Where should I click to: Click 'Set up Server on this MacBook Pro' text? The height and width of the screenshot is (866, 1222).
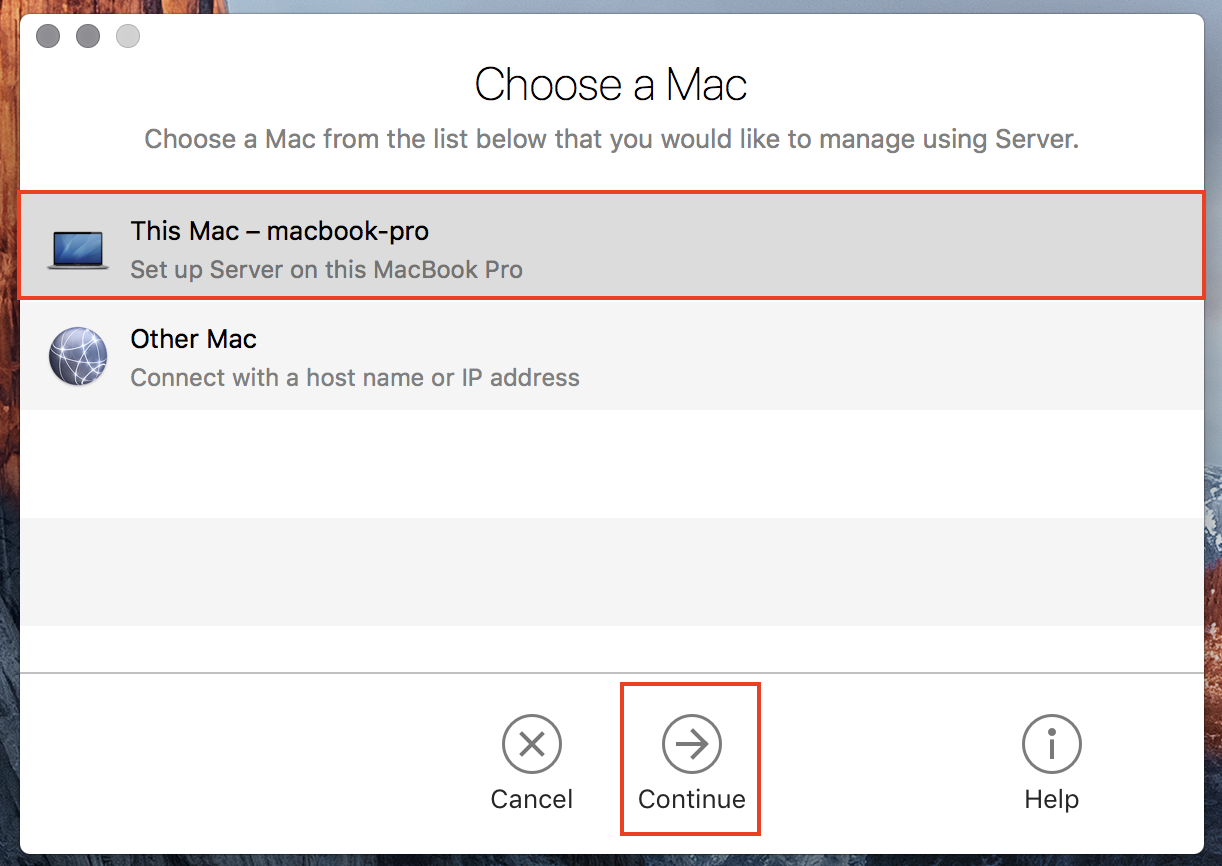326,270
